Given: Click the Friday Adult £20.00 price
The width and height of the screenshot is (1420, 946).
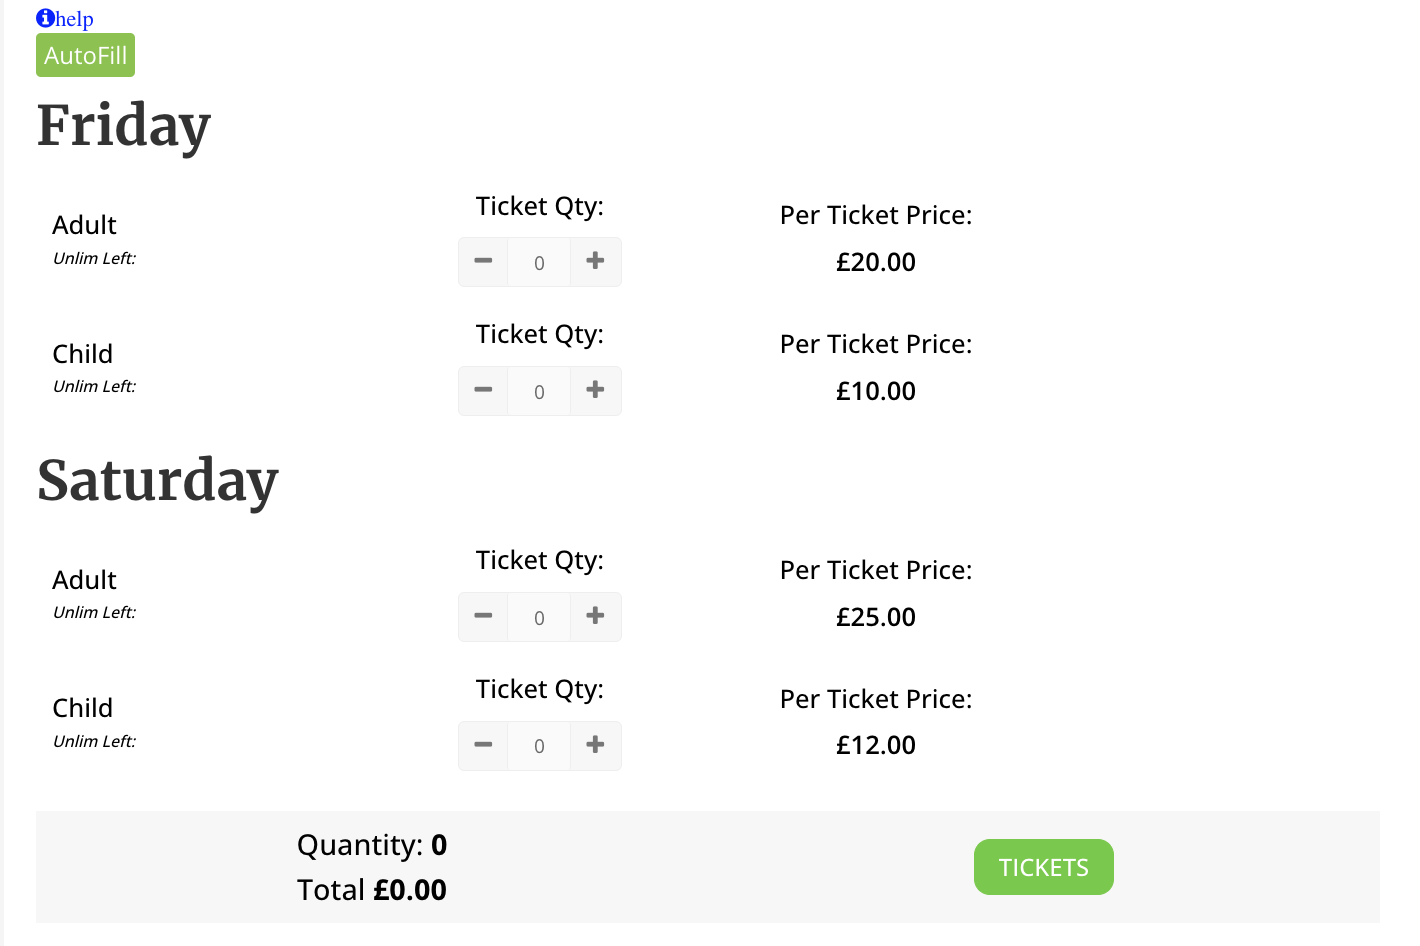Looking at the screenshot, I should coord(876,262).
